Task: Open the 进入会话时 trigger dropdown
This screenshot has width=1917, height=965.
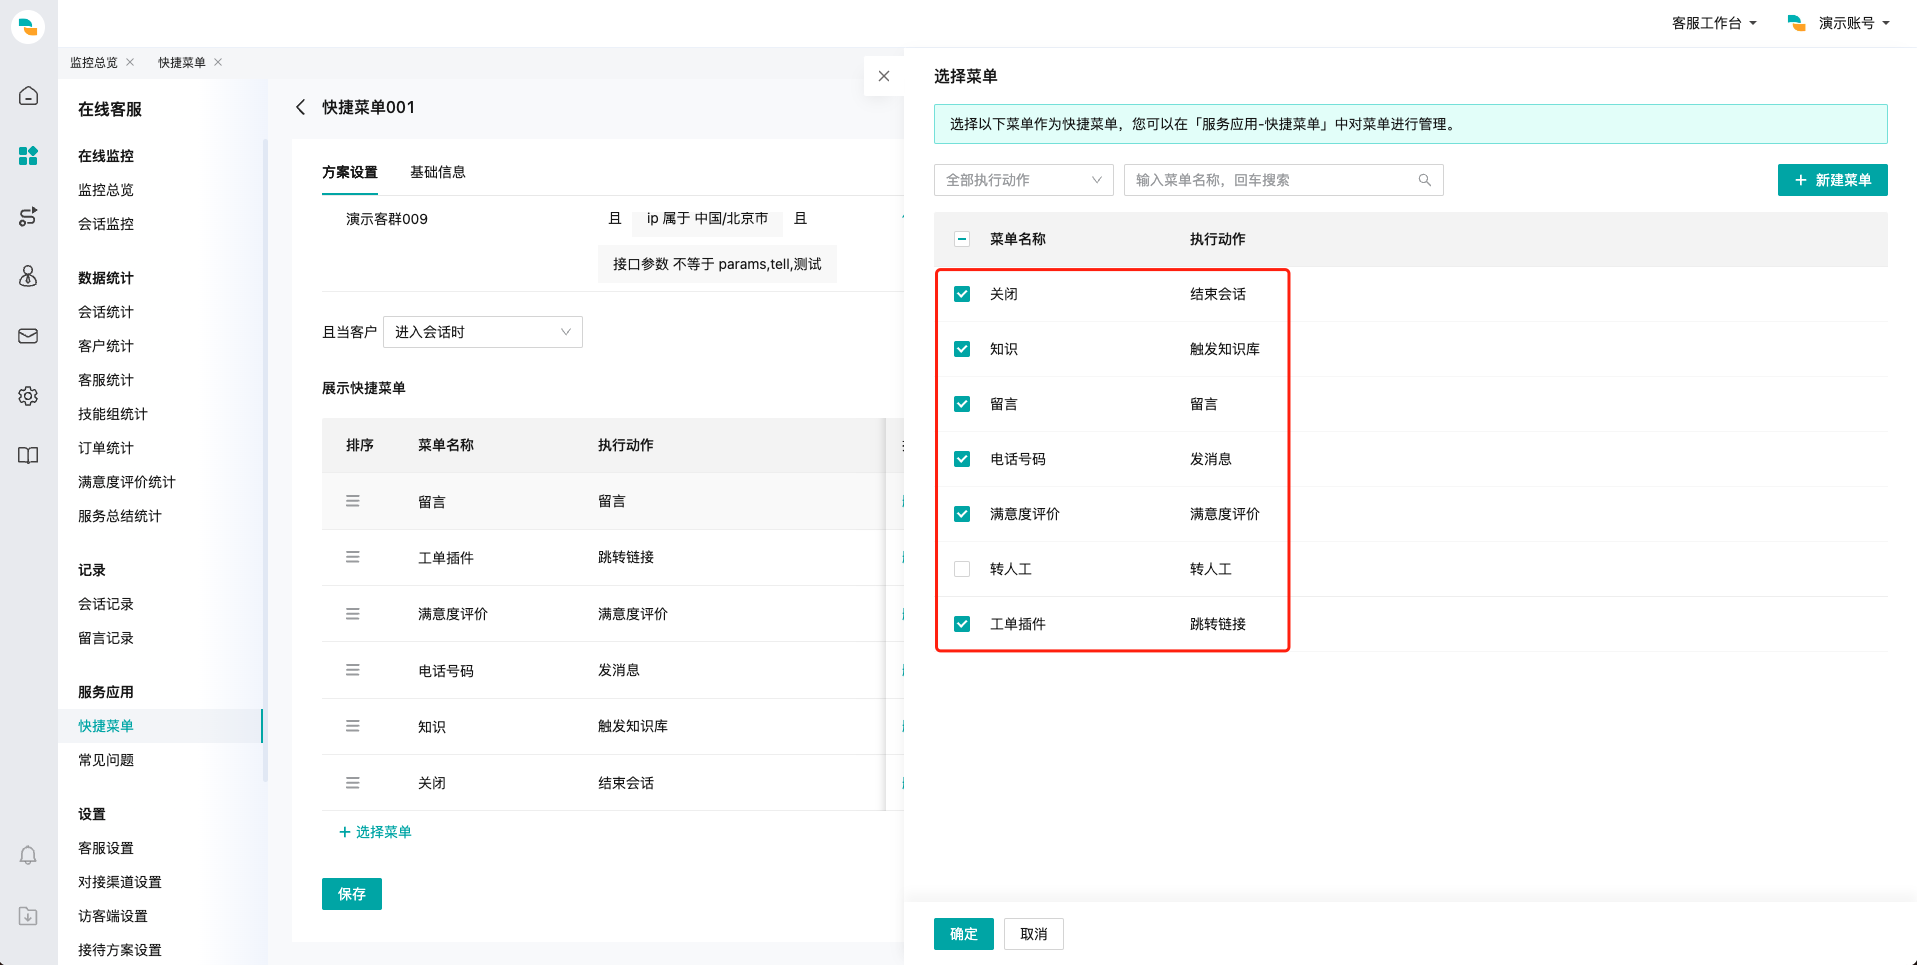Action: [483, 332]
